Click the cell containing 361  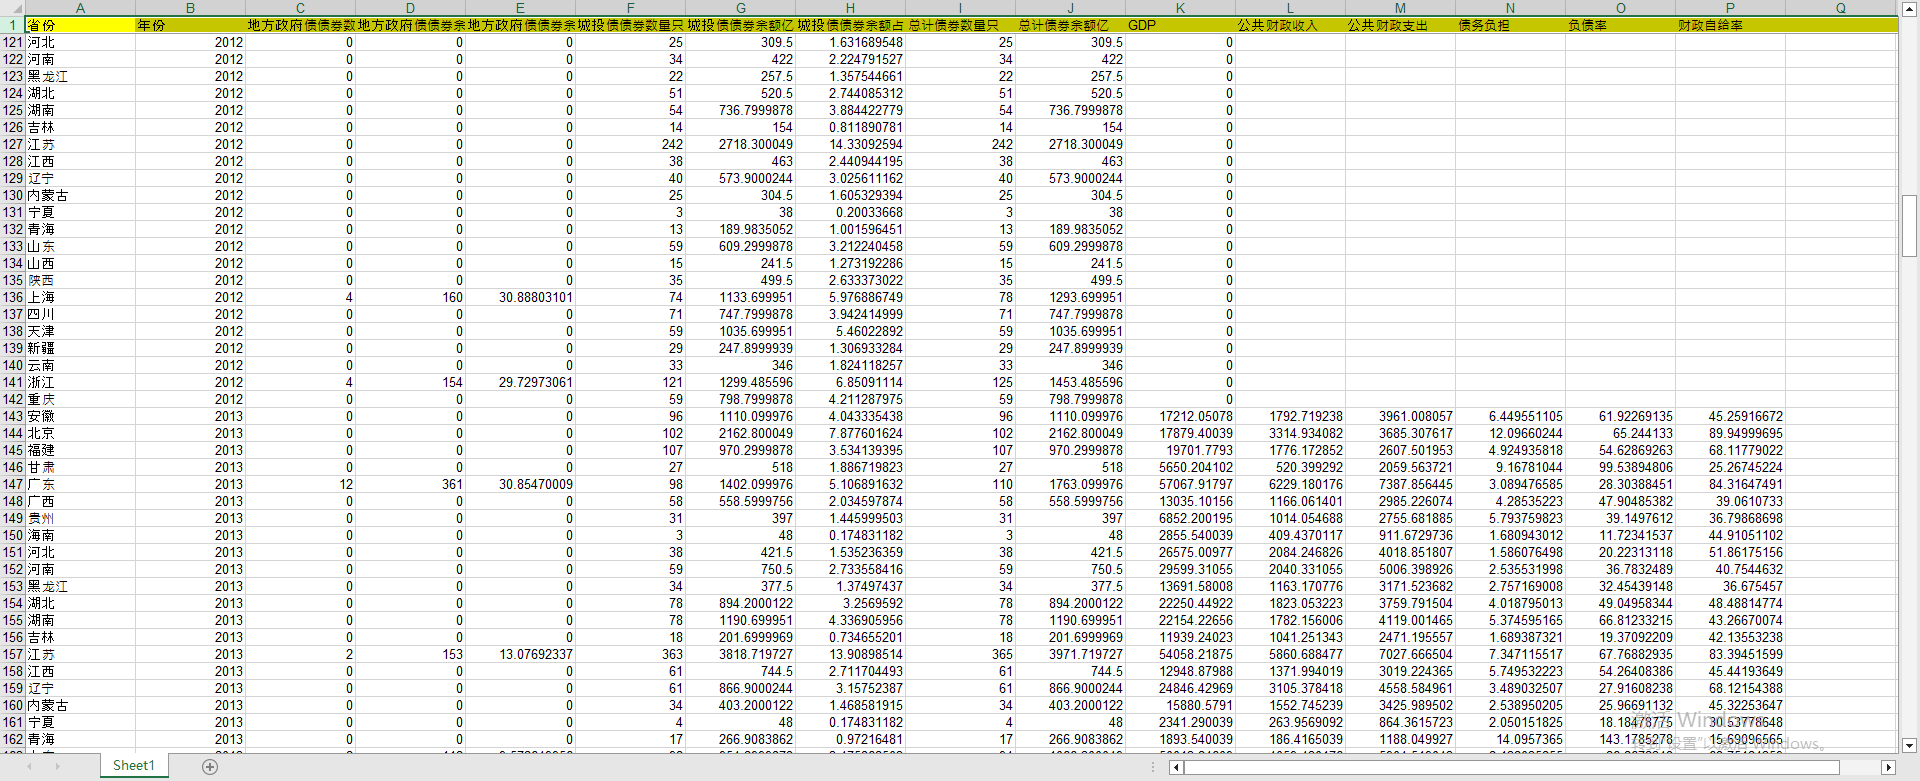coord(410,485)
